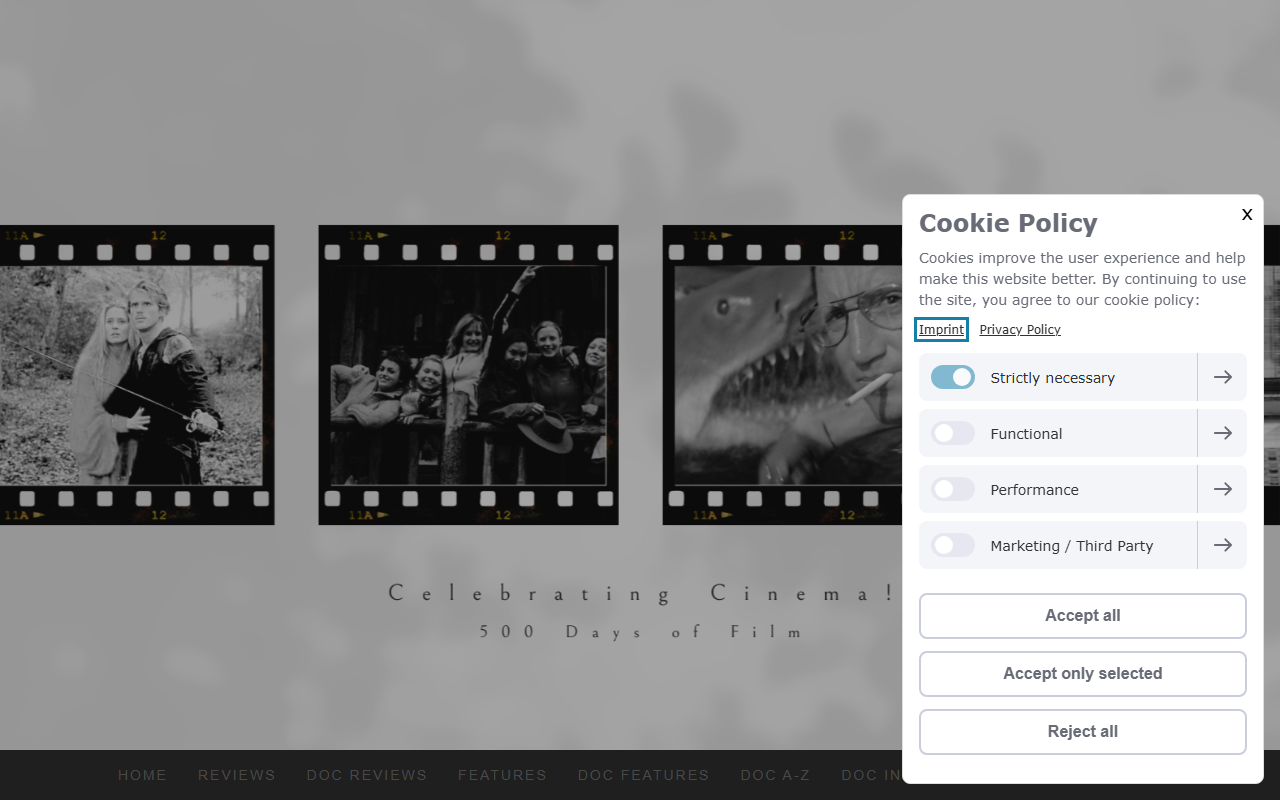Expand the Performance cookie details arrow
Screen dimensions: 1280x800
tap(1222, 489)
